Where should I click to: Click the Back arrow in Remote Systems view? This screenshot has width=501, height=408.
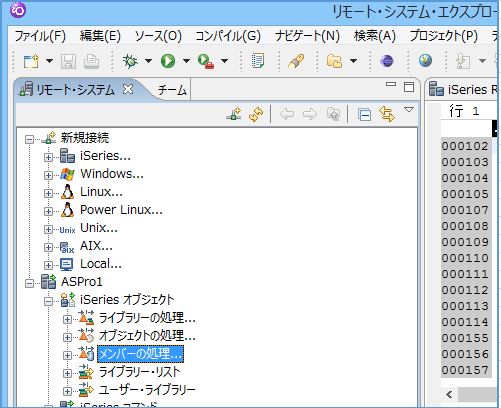[287, 115]
